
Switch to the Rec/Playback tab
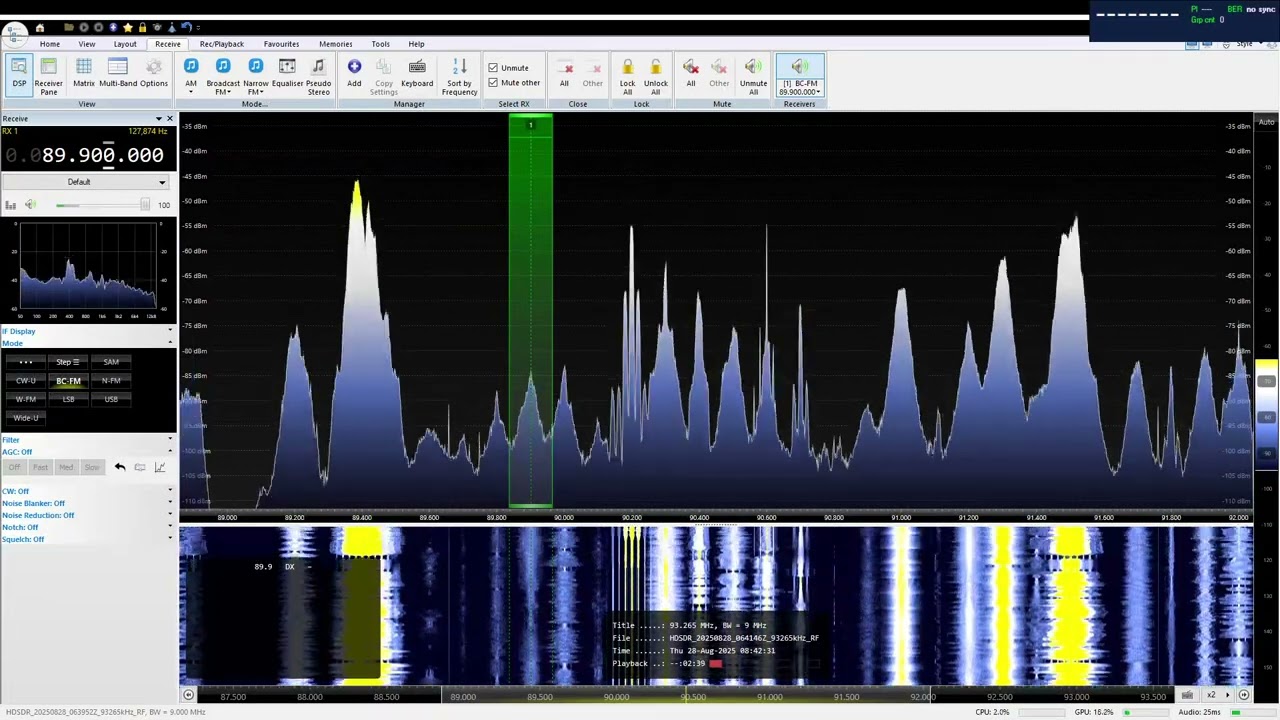tap(222, 44)
